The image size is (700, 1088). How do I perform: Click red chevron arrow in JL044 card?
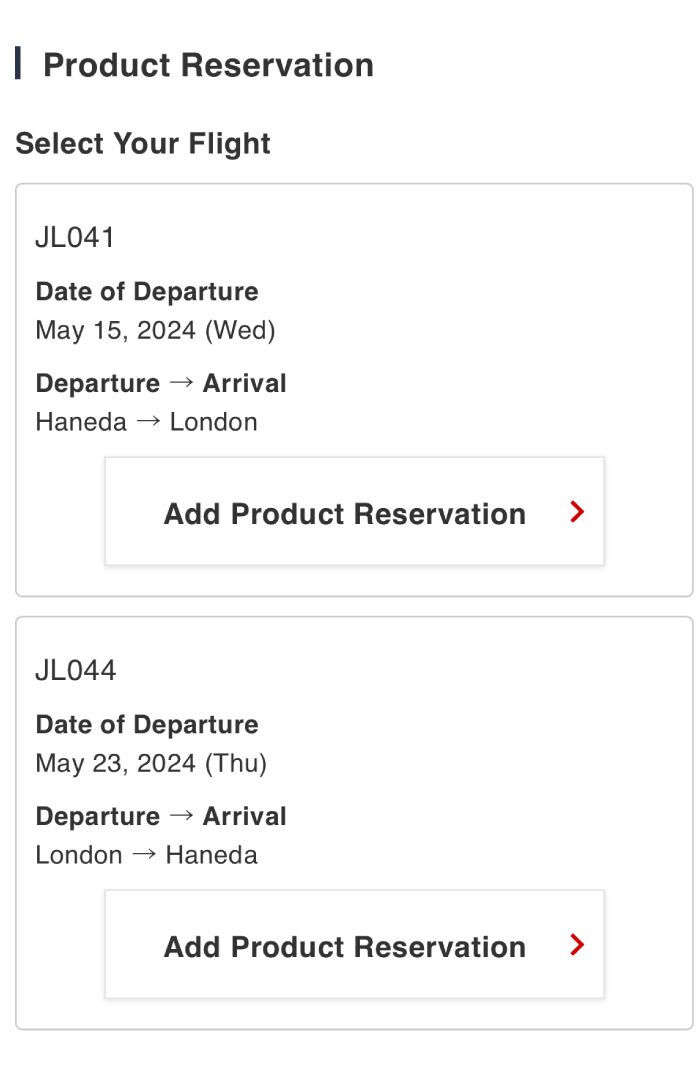[576, 945]
